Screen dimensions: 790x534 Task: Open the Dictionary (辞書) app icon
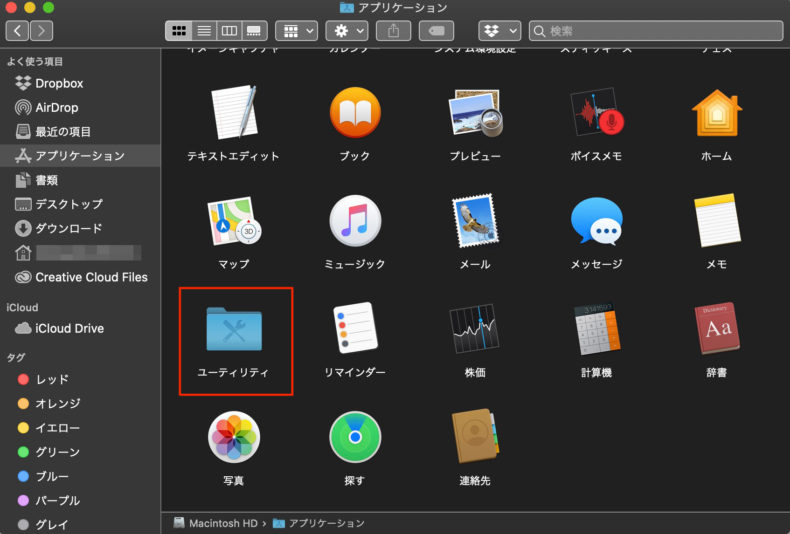[717, 328]
